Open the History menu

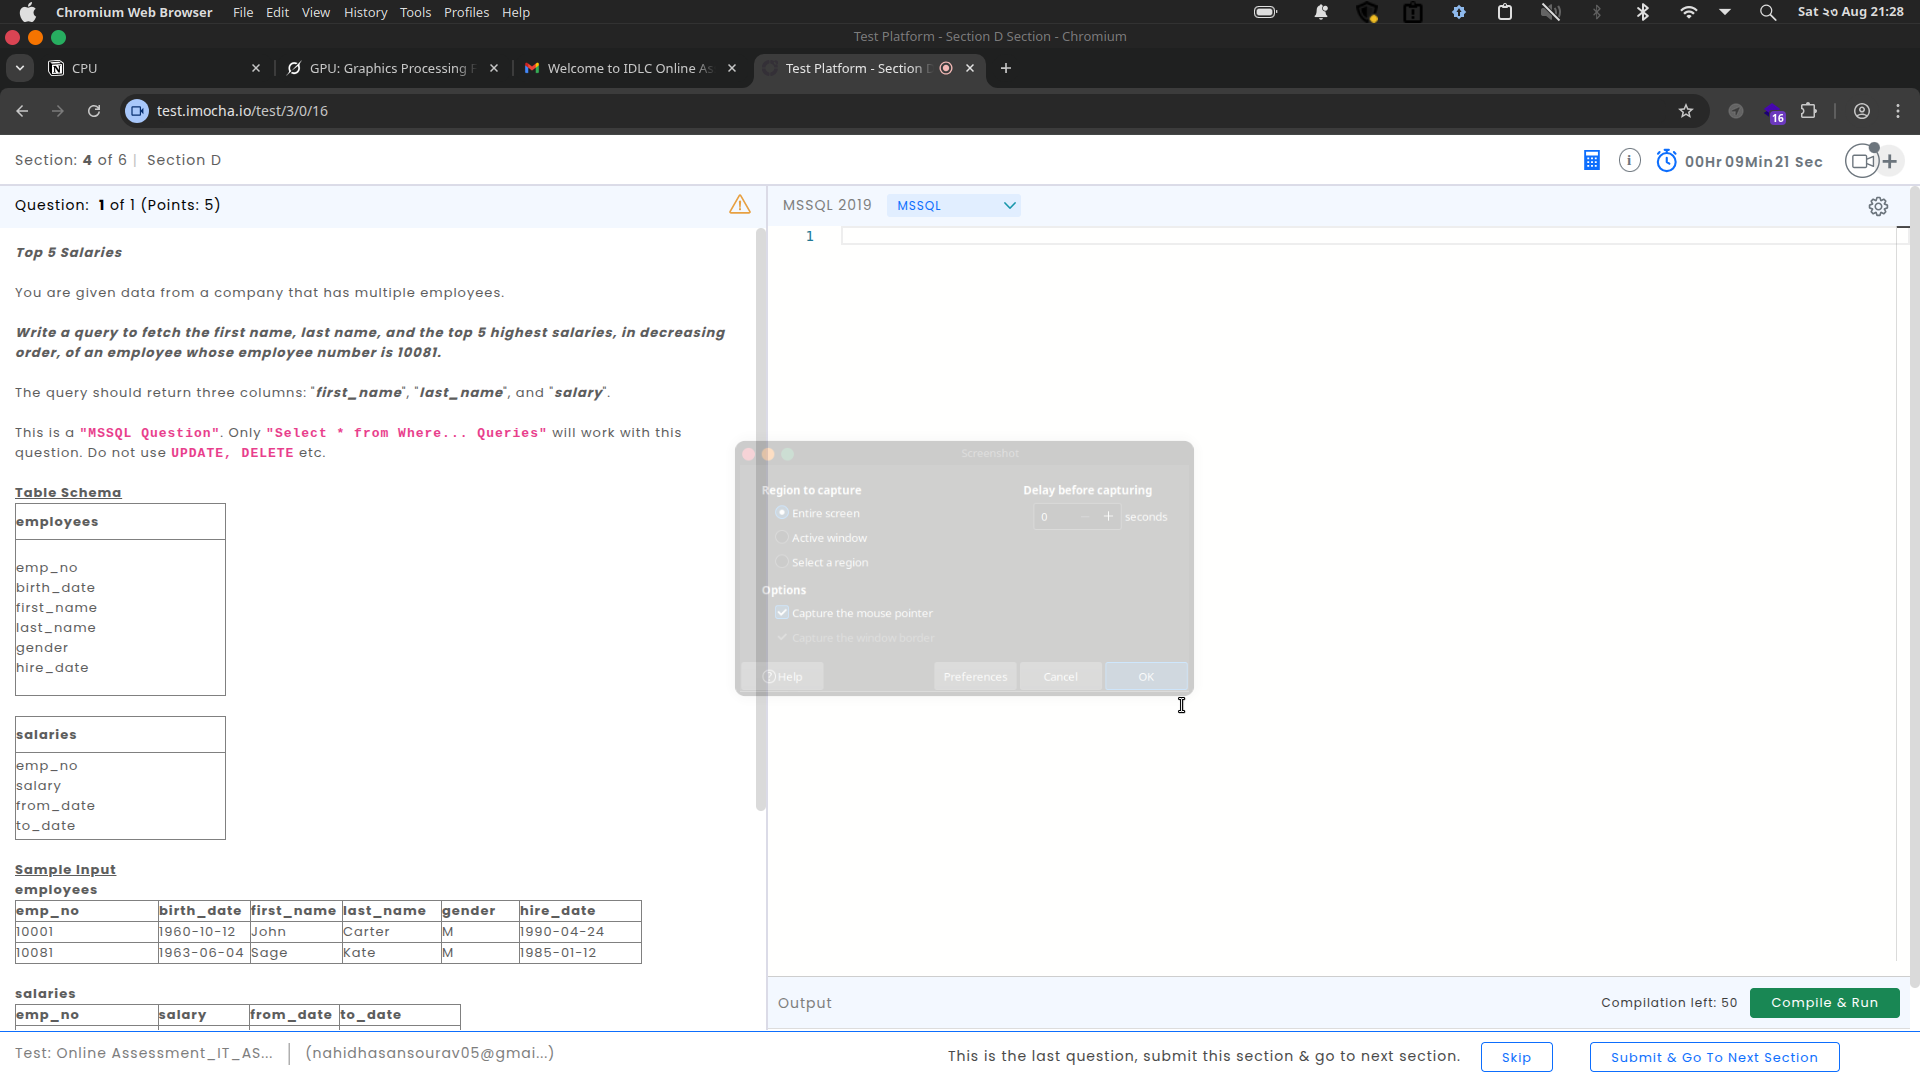point(365,12)
